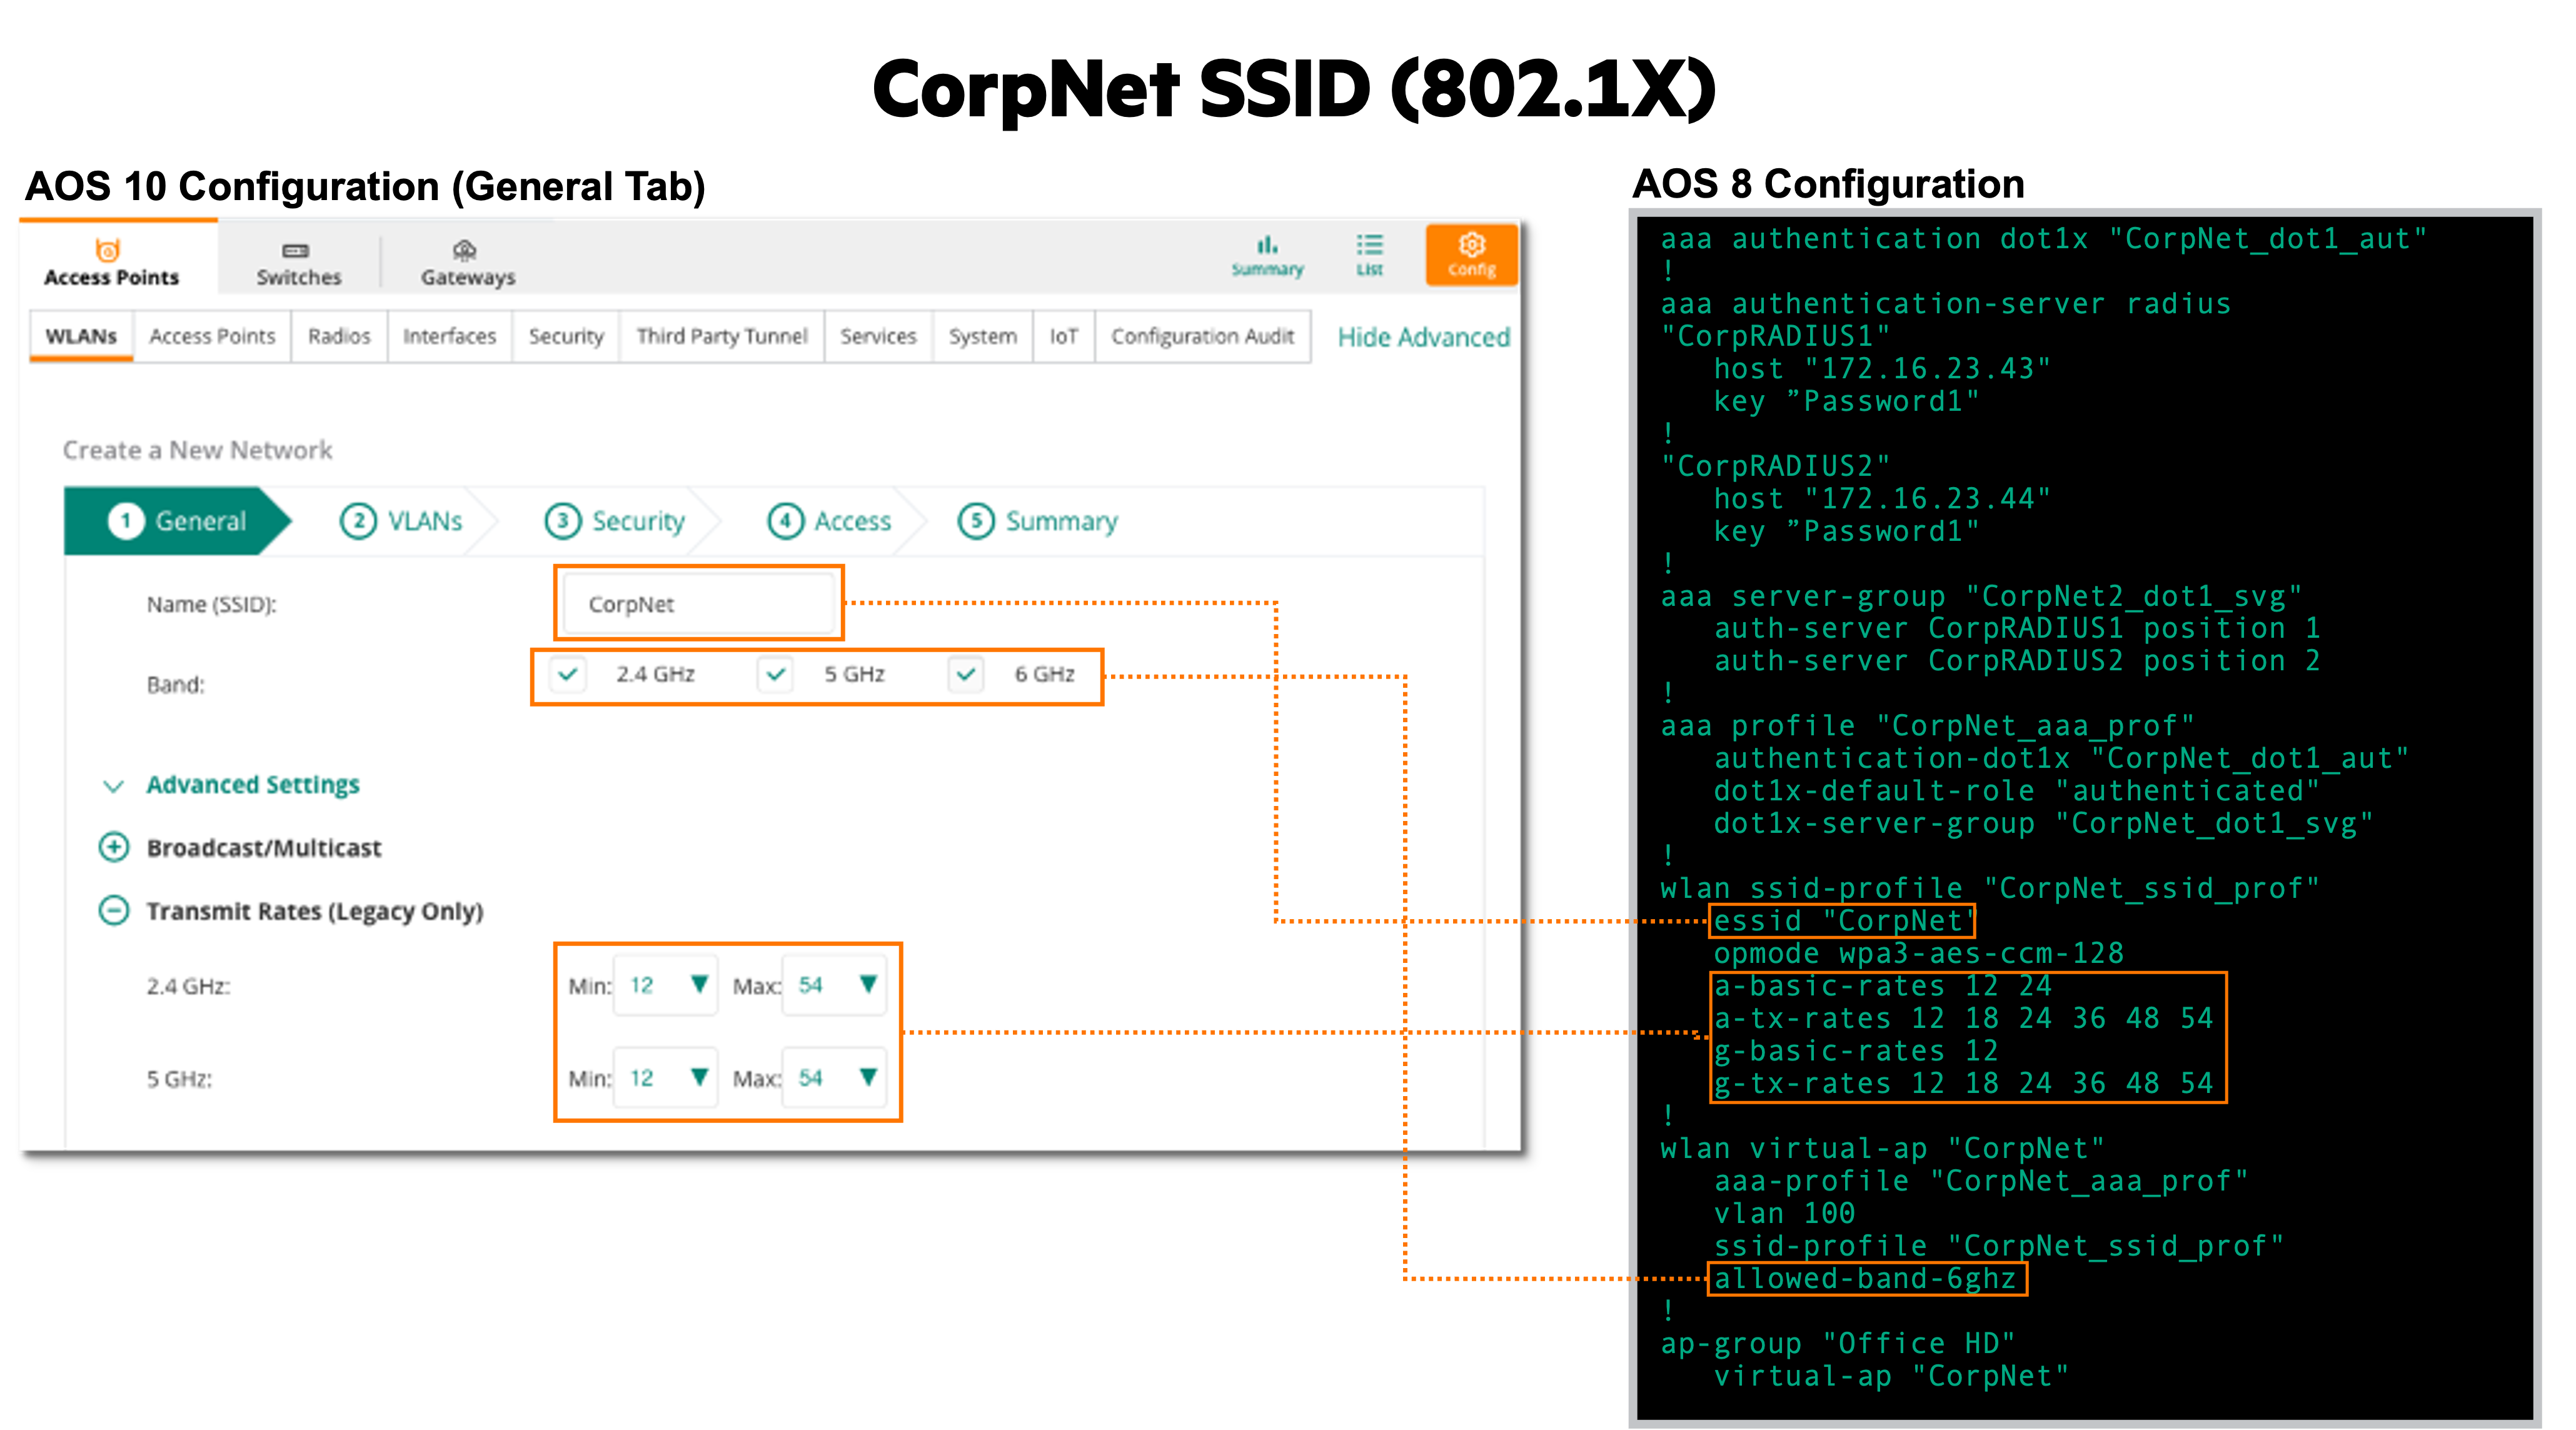The width and height of the screenshot is (2576, 1430).
Task: Open the System tab
Action: (x=983, y=336)
